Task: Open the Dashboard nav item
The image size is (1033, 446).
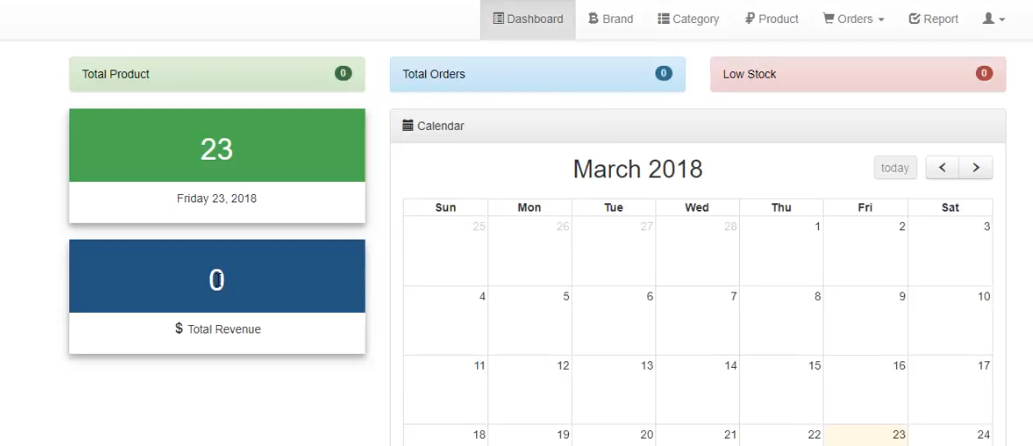Action: click(528, 19)
